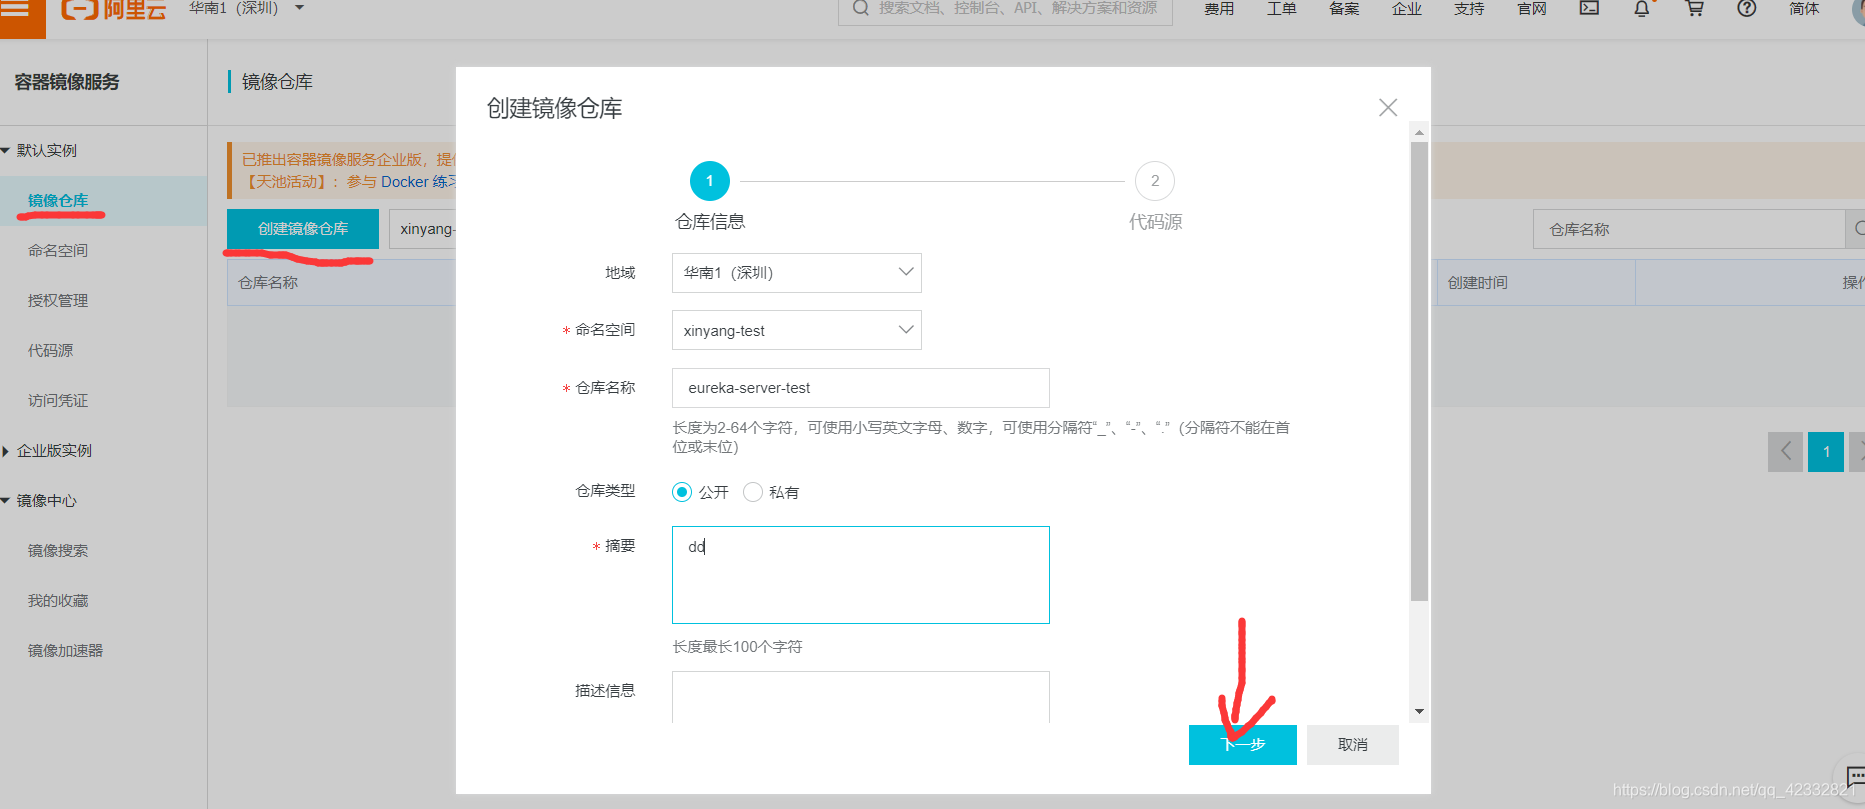Open the hamburger menu icon
Screen dimensions: 1865x809
tap(16, 10)
